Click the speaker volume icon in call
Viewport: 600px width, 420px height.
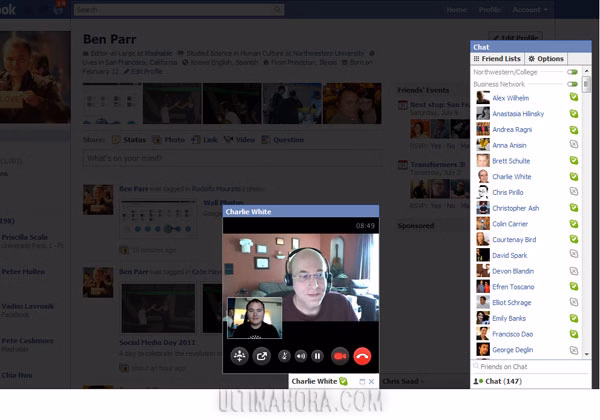point(299,355)
